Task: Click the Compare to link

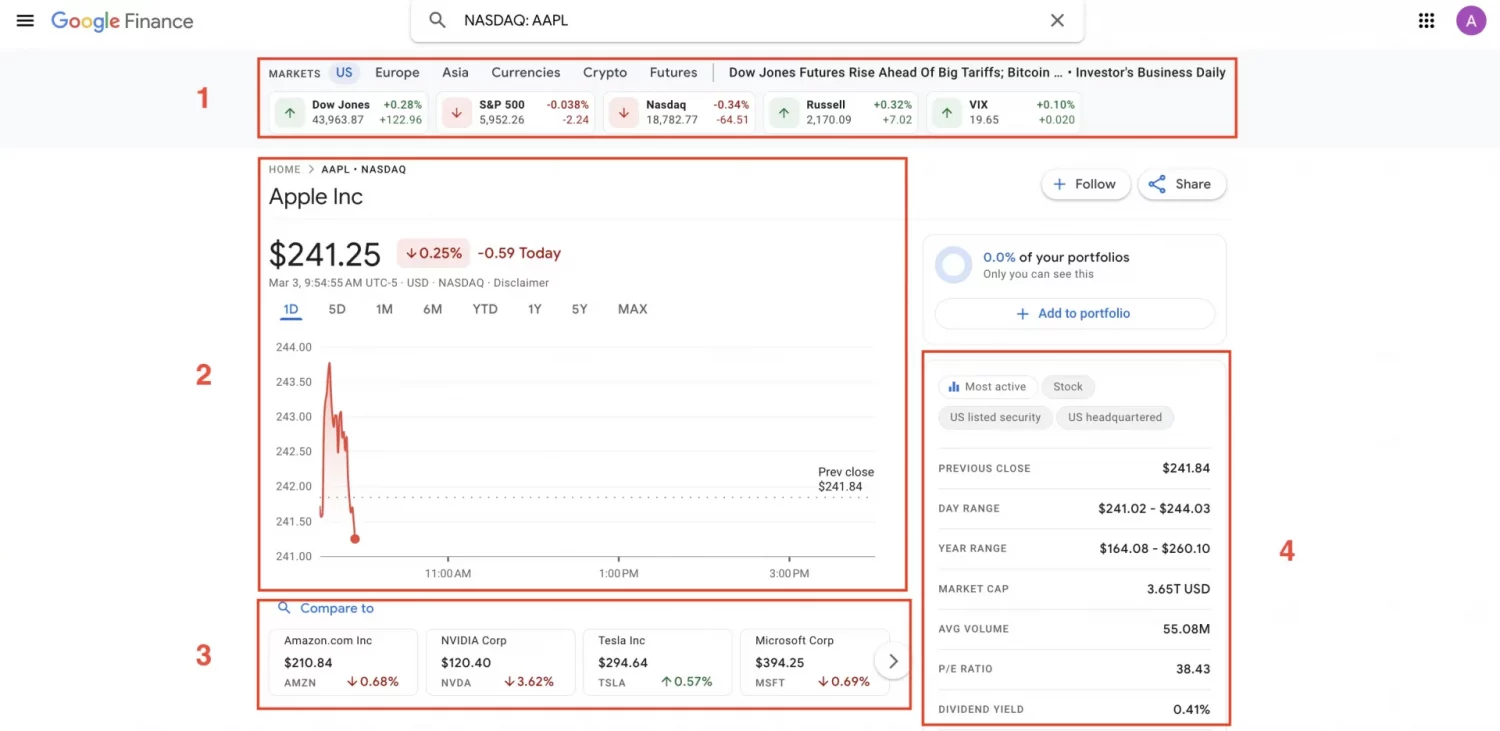Action: click(x=337, y=608)
